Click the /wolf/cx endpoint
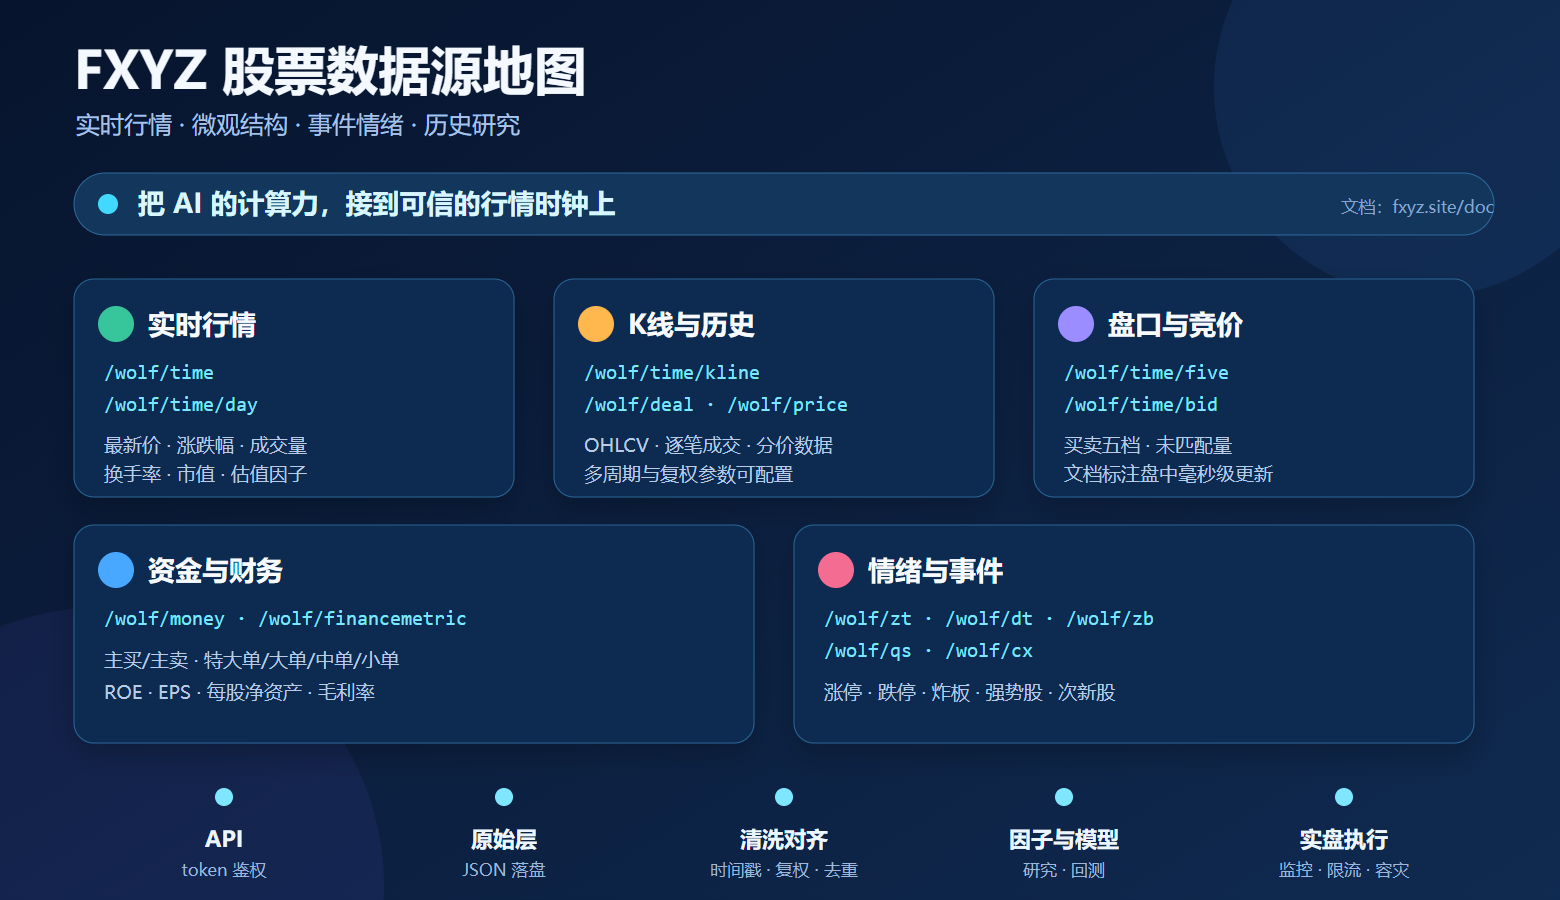The width and height of the screenshot is (1560, 900). pyautogui.click(x=989, y=651)
